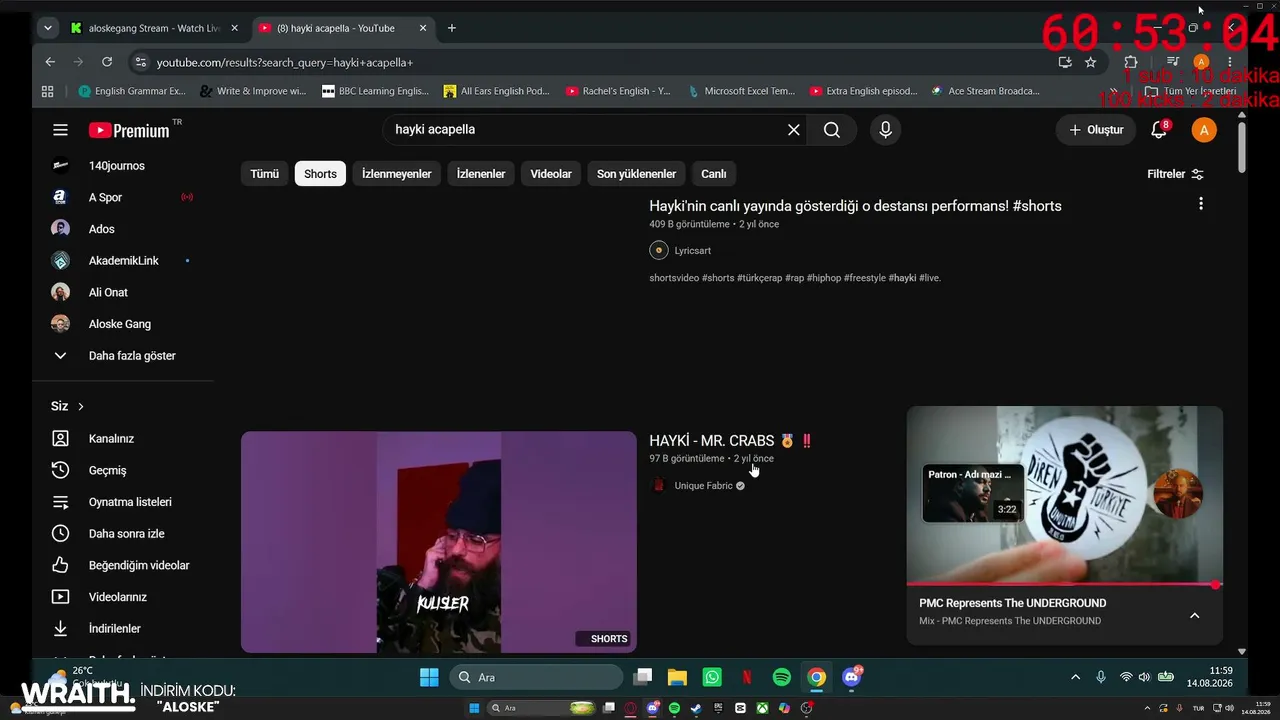Go to the YouTube Premium home logo
1280x720 pixels.
pos(129,130)
